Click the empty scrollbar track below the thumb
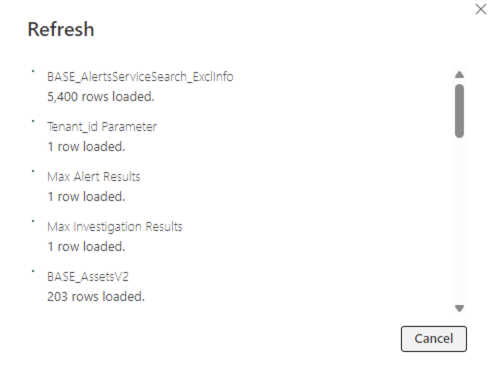 (x=459, y=220)
